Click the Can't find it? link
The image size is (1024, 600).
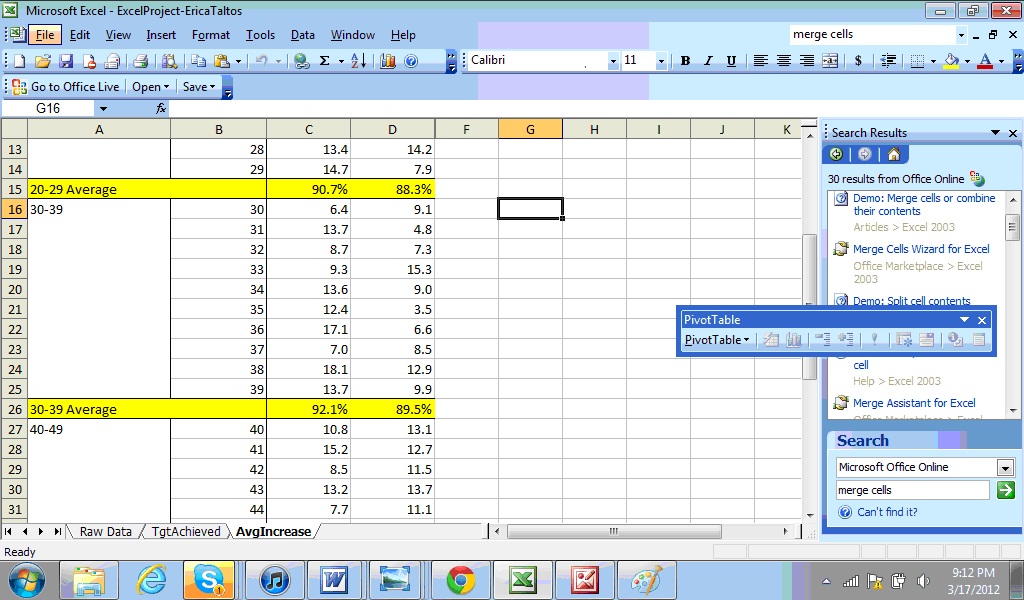click(x=887, y=512)
